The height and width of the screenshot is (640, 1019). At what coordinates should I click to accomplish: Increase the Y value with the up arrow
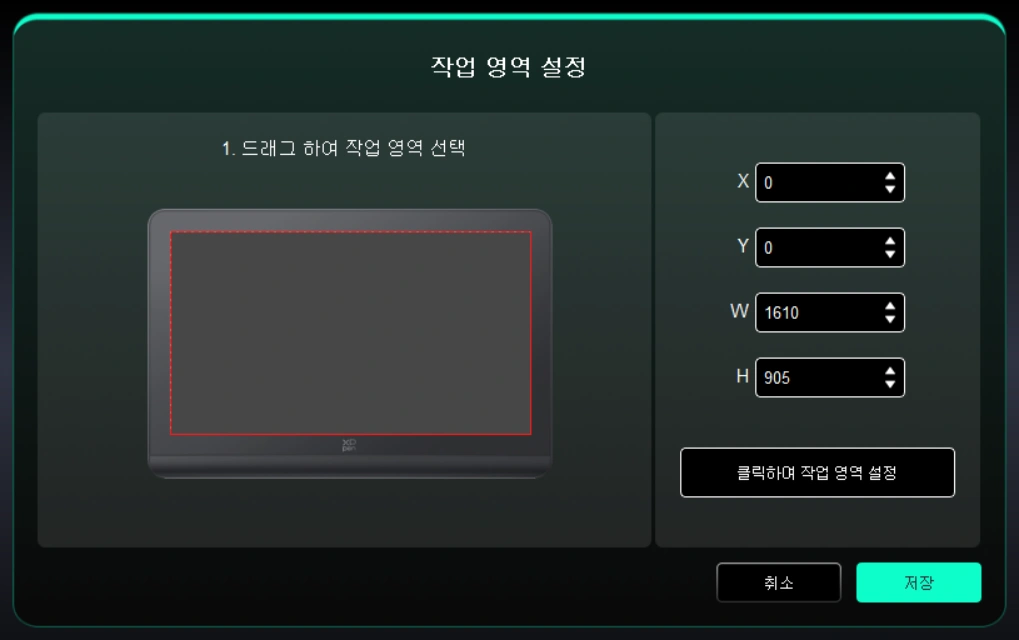pyautogui.click(x=890, y=241)
